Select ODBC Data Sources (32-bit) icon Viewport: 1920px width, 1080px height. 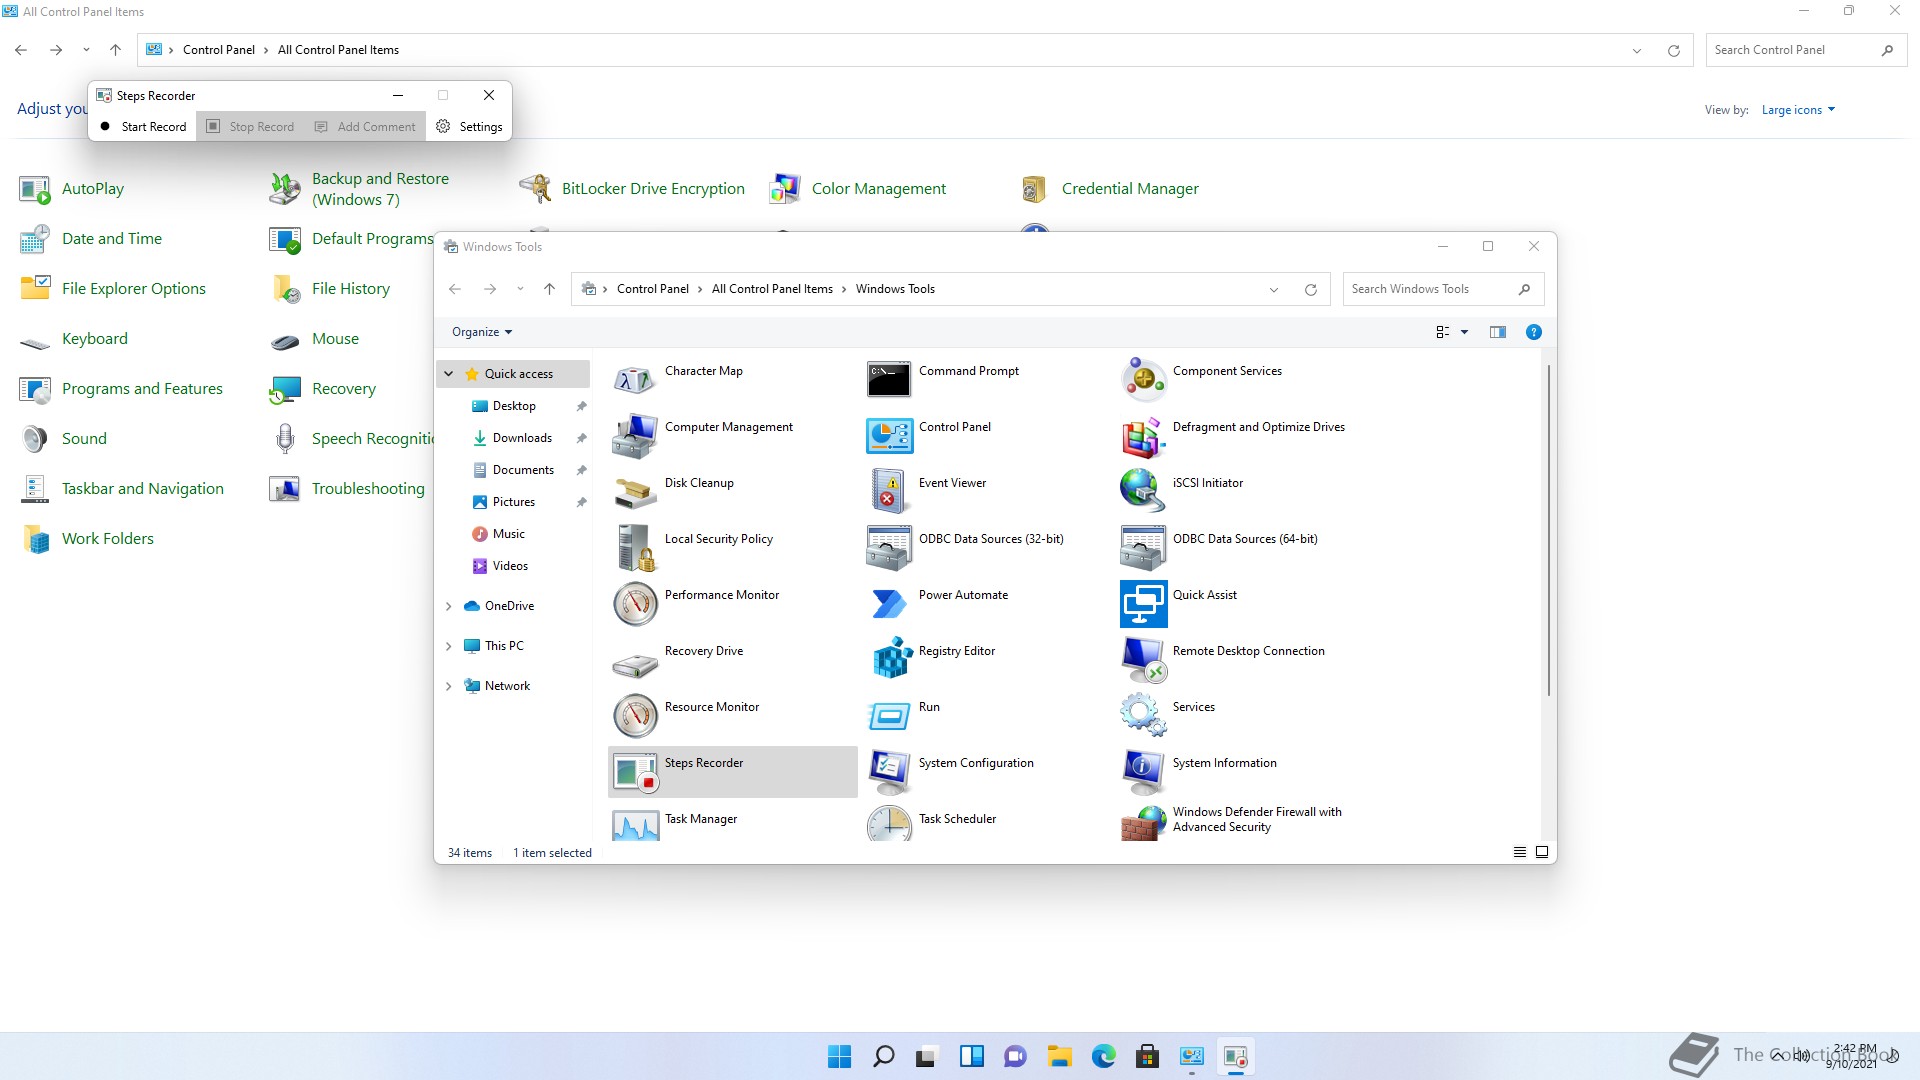click(x=889, y=547)
